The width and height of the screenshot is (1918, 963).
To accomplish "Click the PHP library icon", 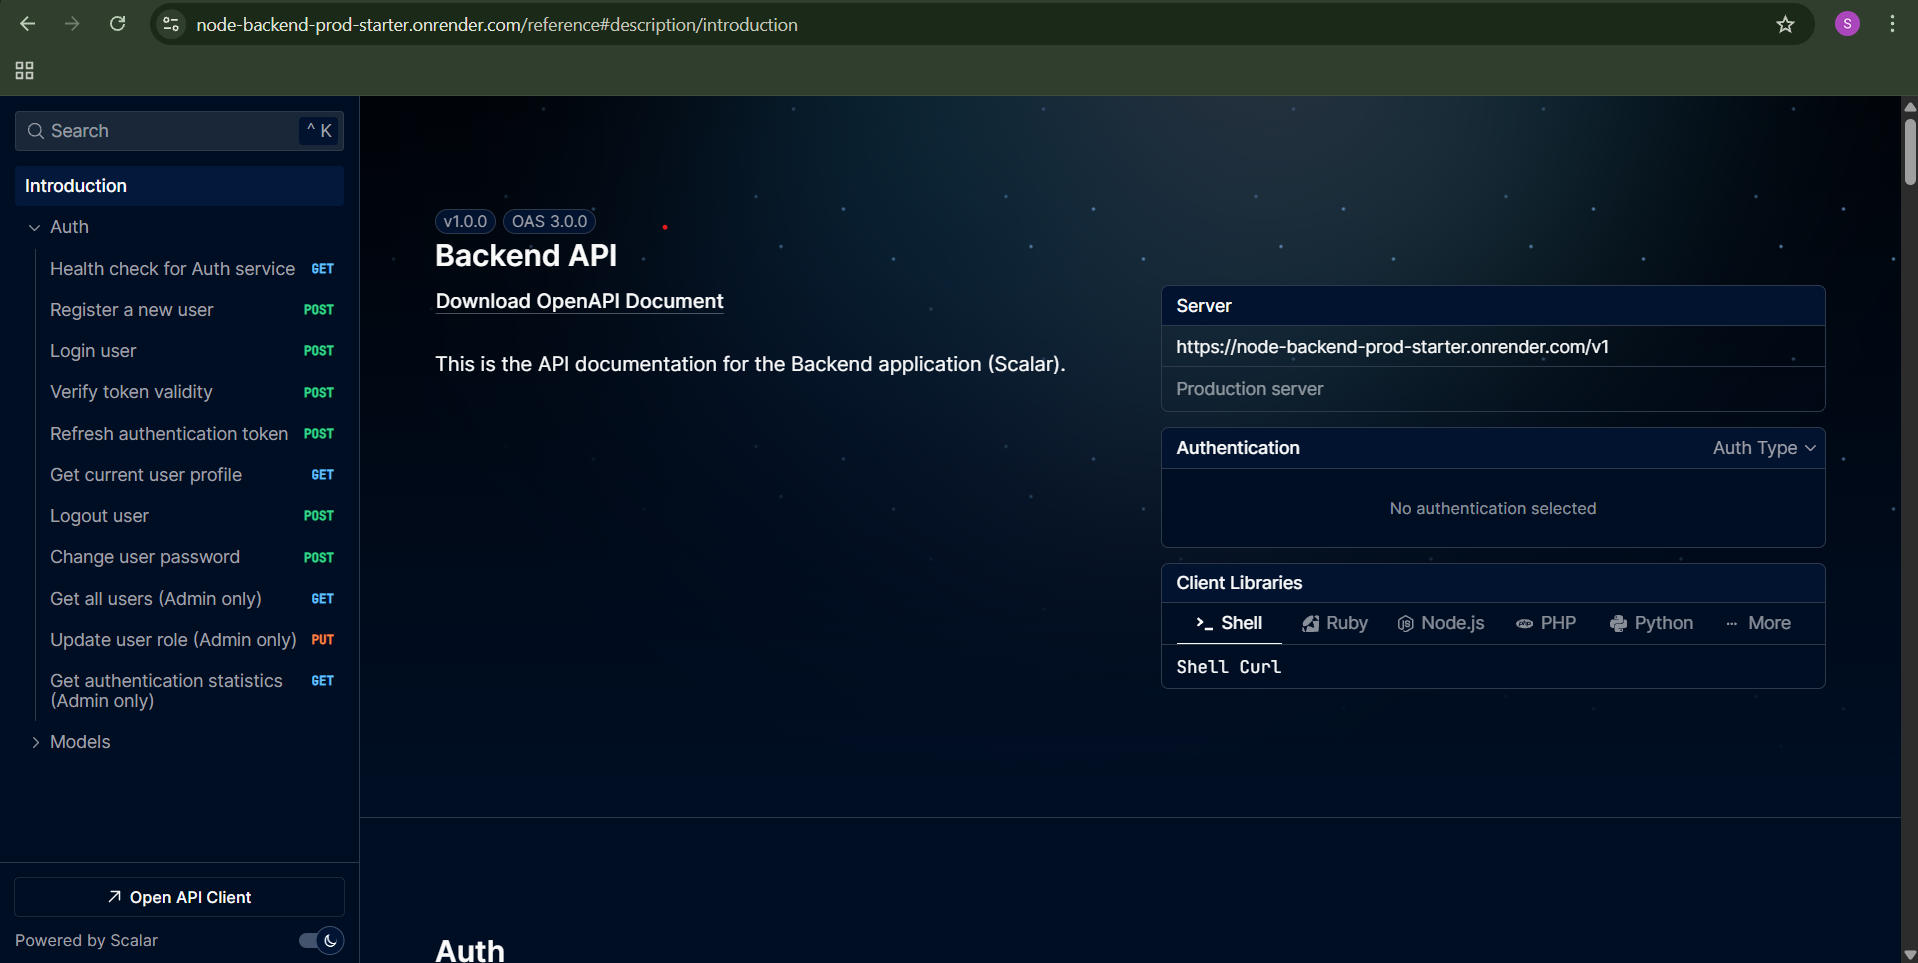I will (x=1524, y=624).
